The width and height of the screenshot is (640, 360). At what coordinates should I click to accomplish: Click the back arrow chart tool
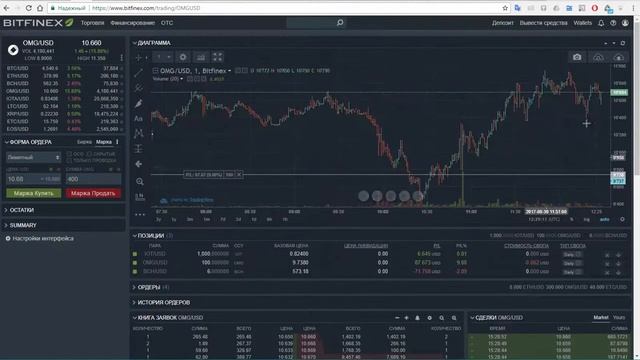[139, 164]
